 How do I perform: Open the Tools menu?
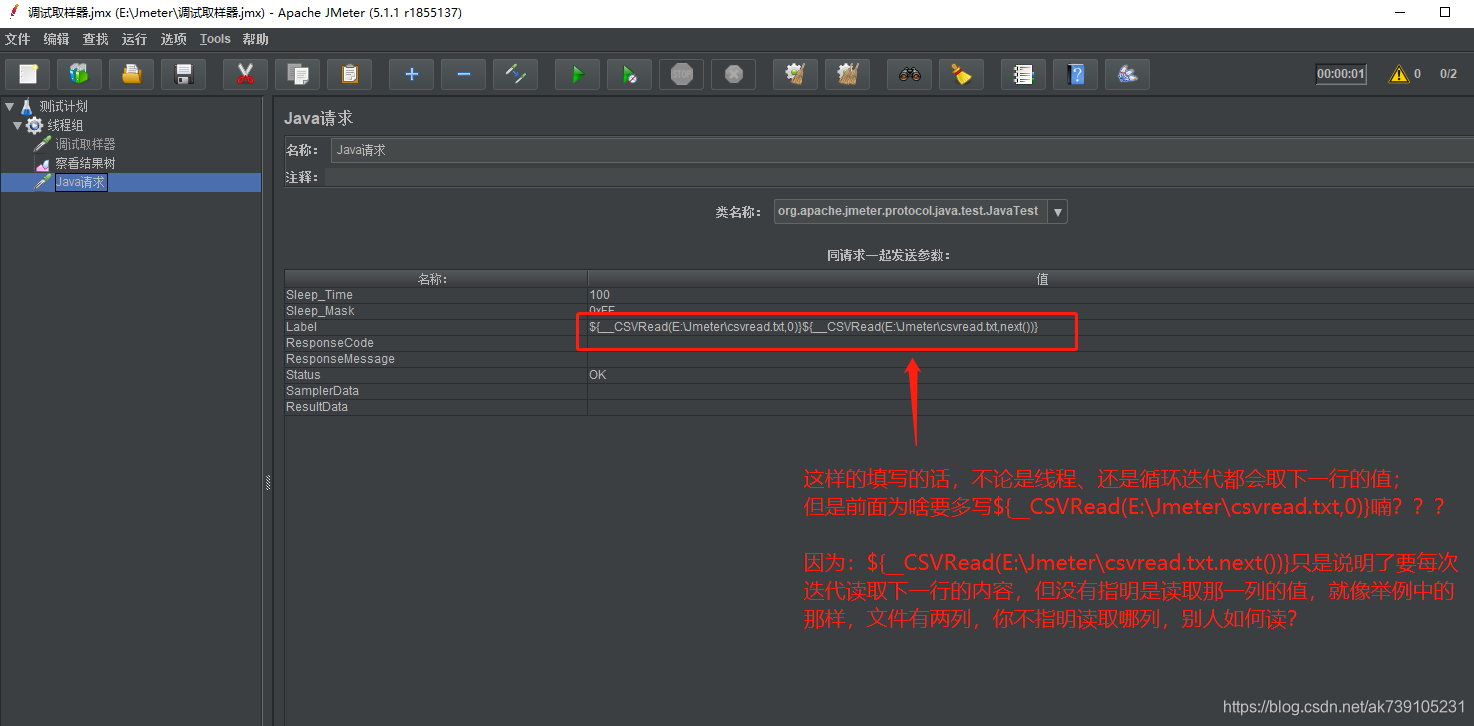215,39
